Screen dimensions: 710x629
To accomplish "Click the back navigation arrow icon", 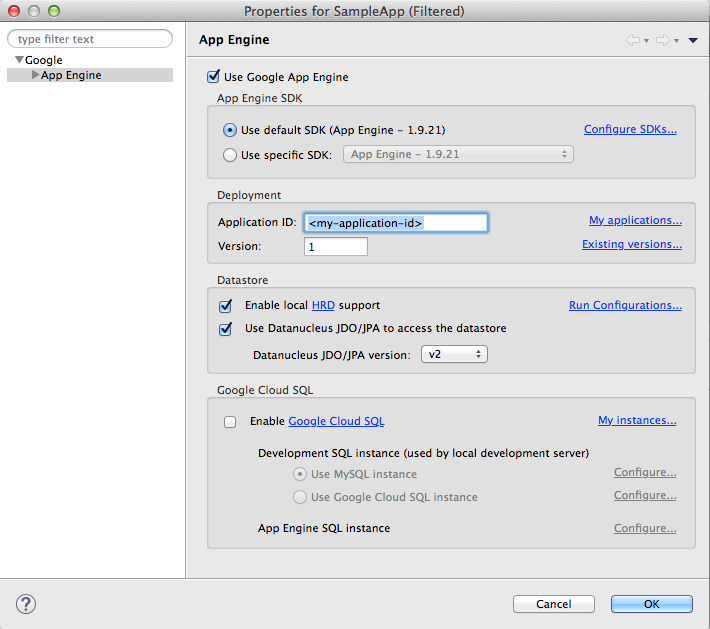I will (633, 40).
